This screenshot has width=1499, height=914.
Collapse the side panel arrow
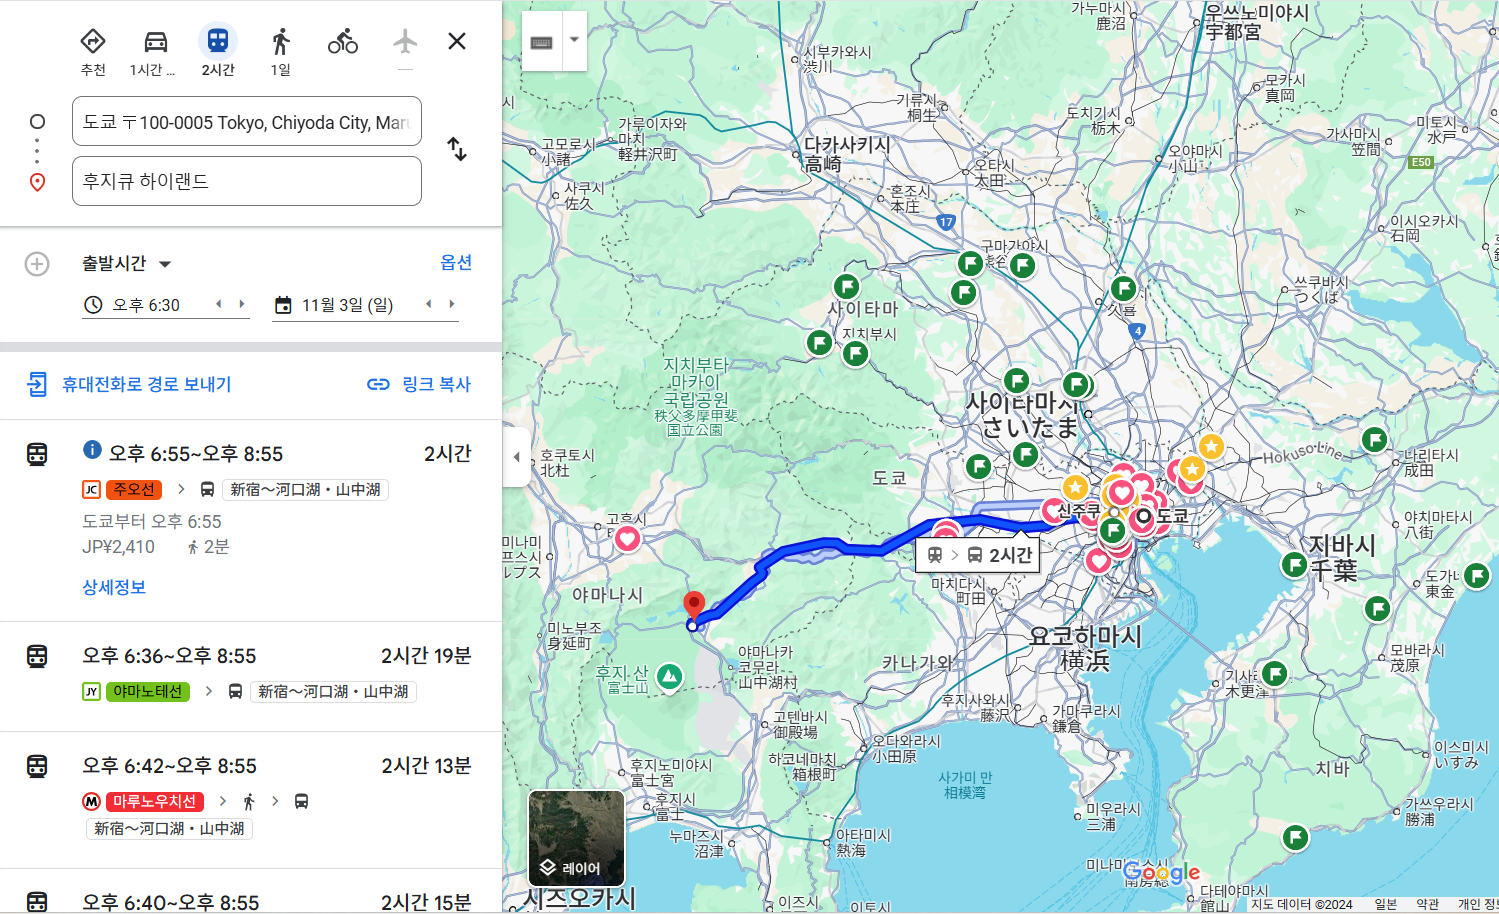coord(516,457)
